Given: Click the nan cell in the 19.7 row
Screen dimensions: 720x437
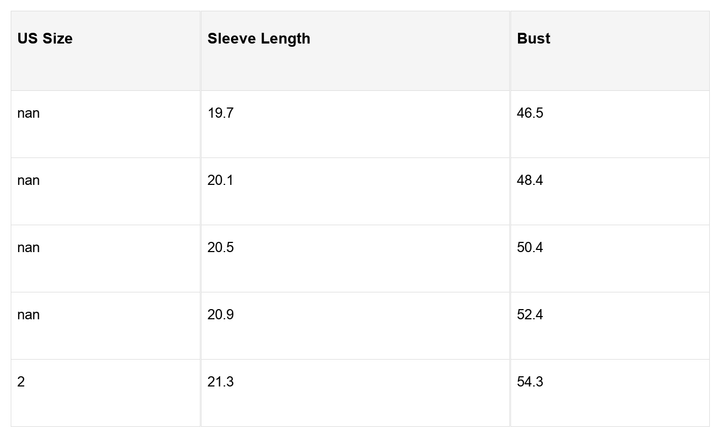Looking at the screenshot, I should (29, 114).
